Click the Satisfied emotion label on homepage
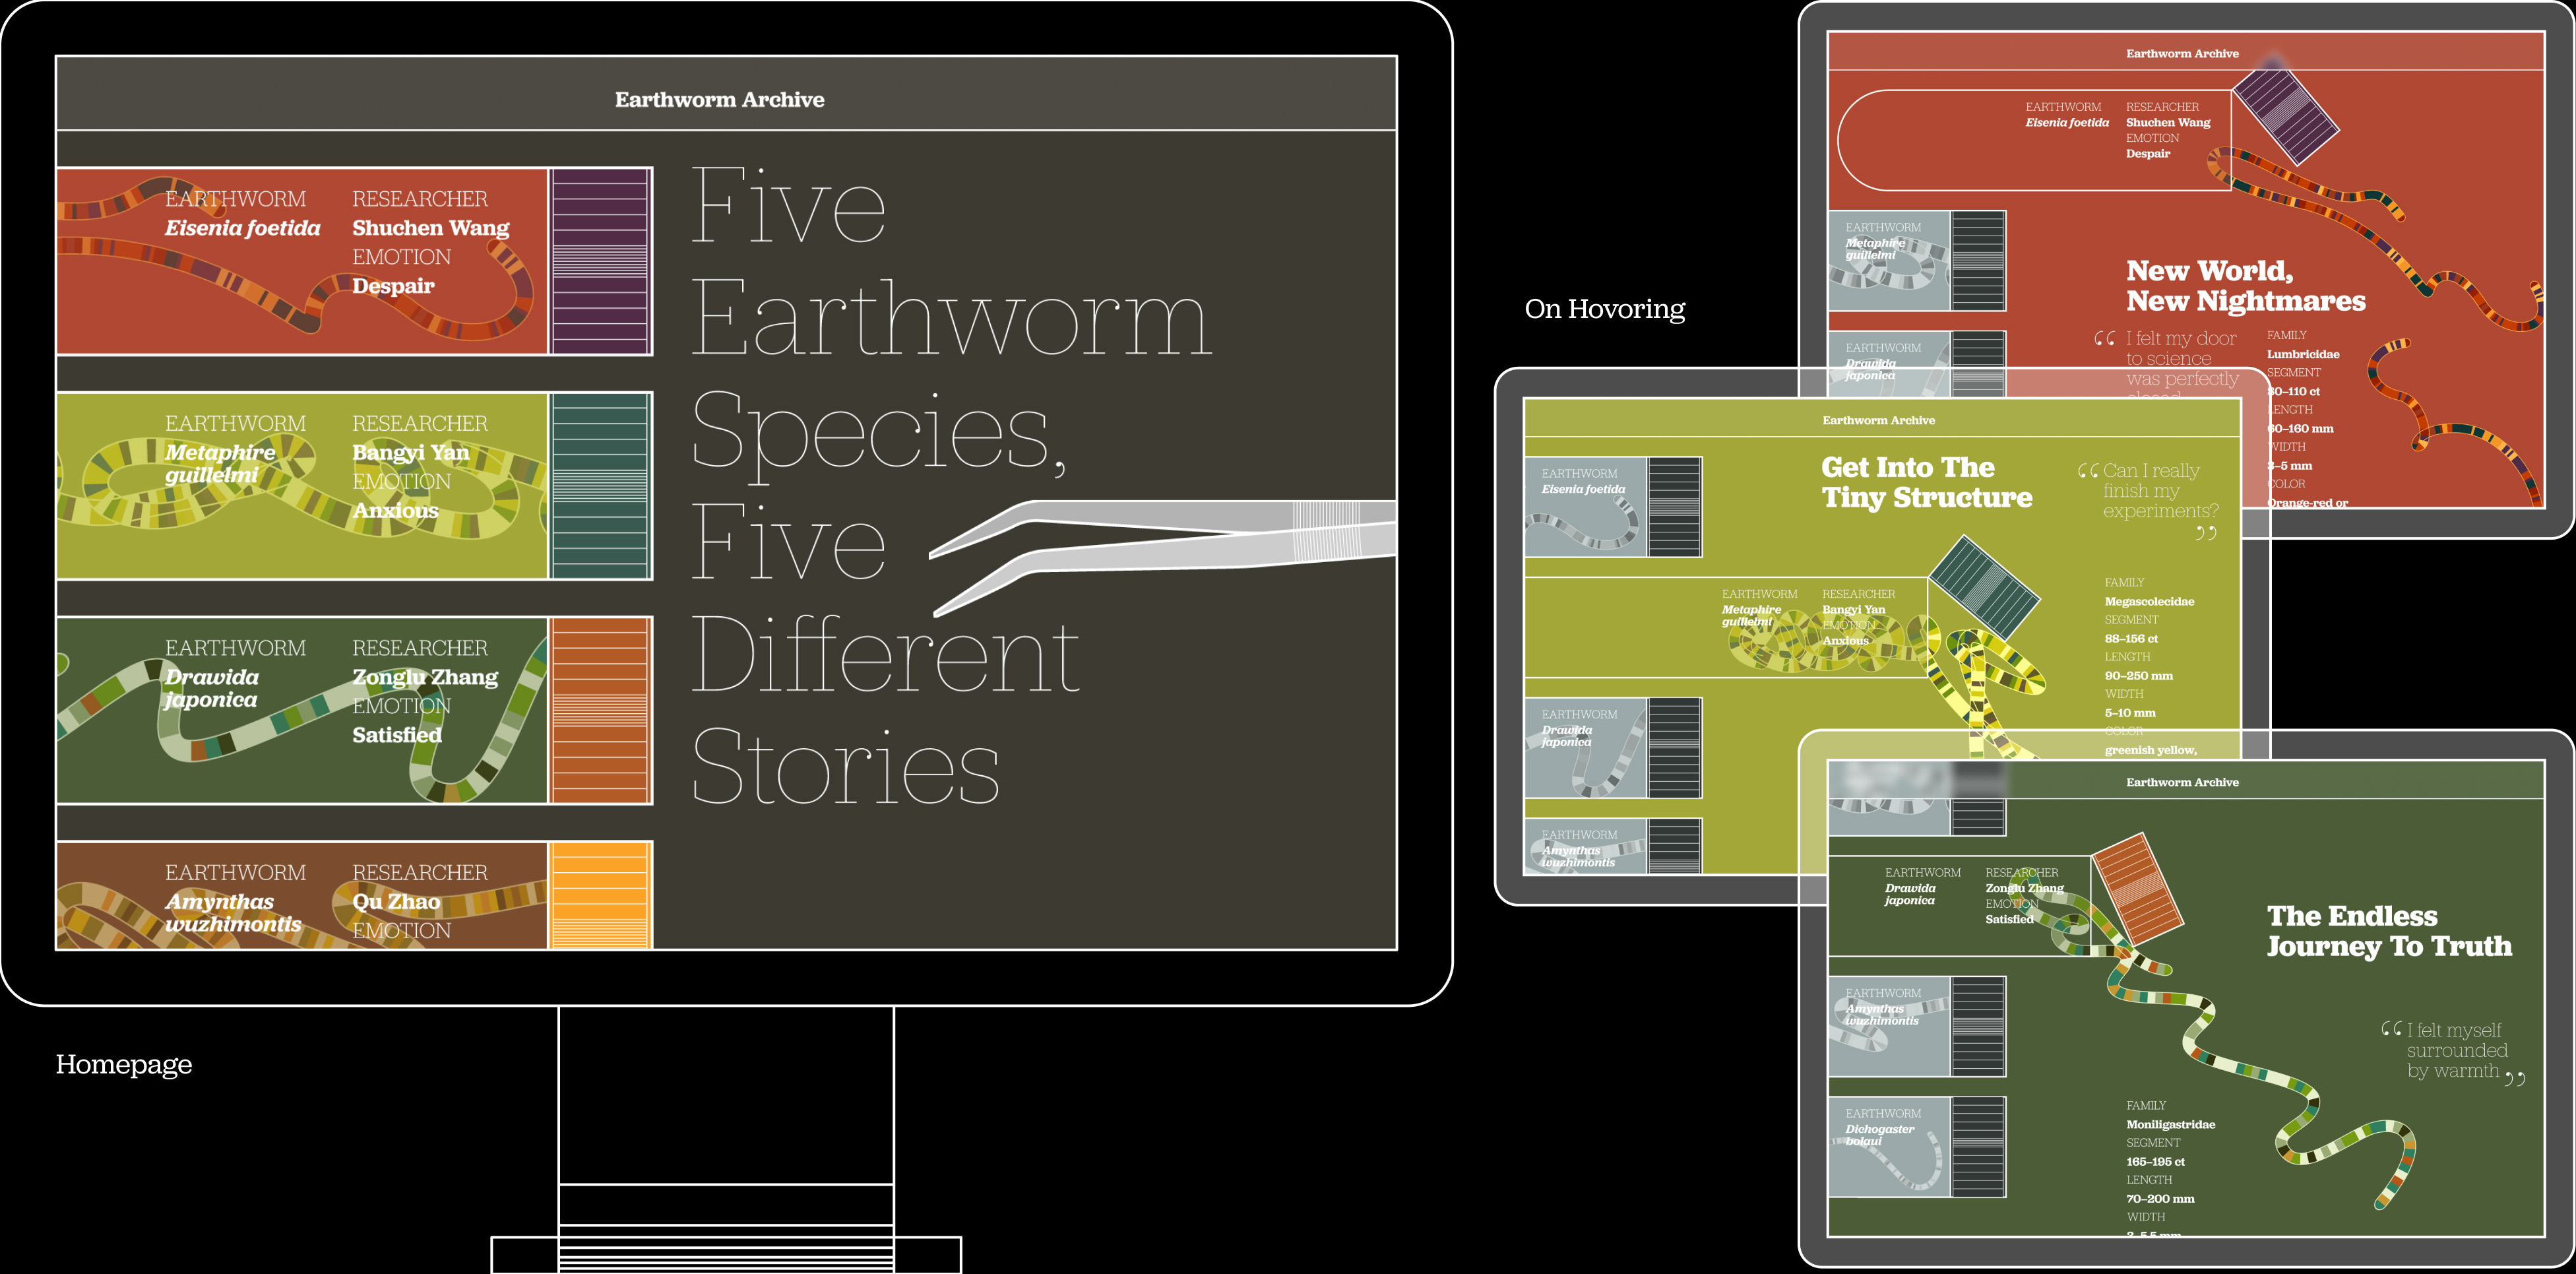 click(x=397, y=735)
